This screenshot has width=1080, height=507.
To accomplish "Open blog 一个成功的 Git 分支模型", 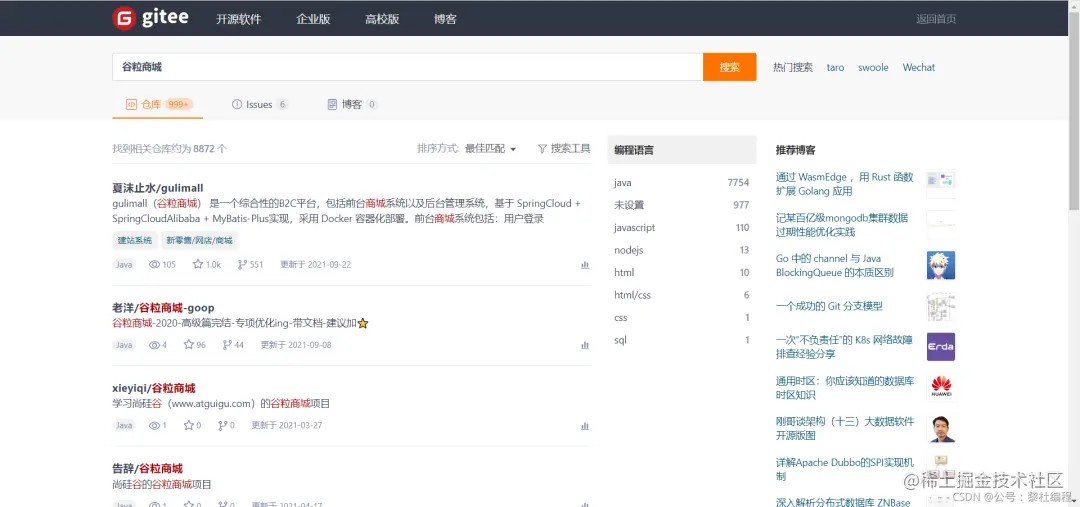I will (829, 307).
